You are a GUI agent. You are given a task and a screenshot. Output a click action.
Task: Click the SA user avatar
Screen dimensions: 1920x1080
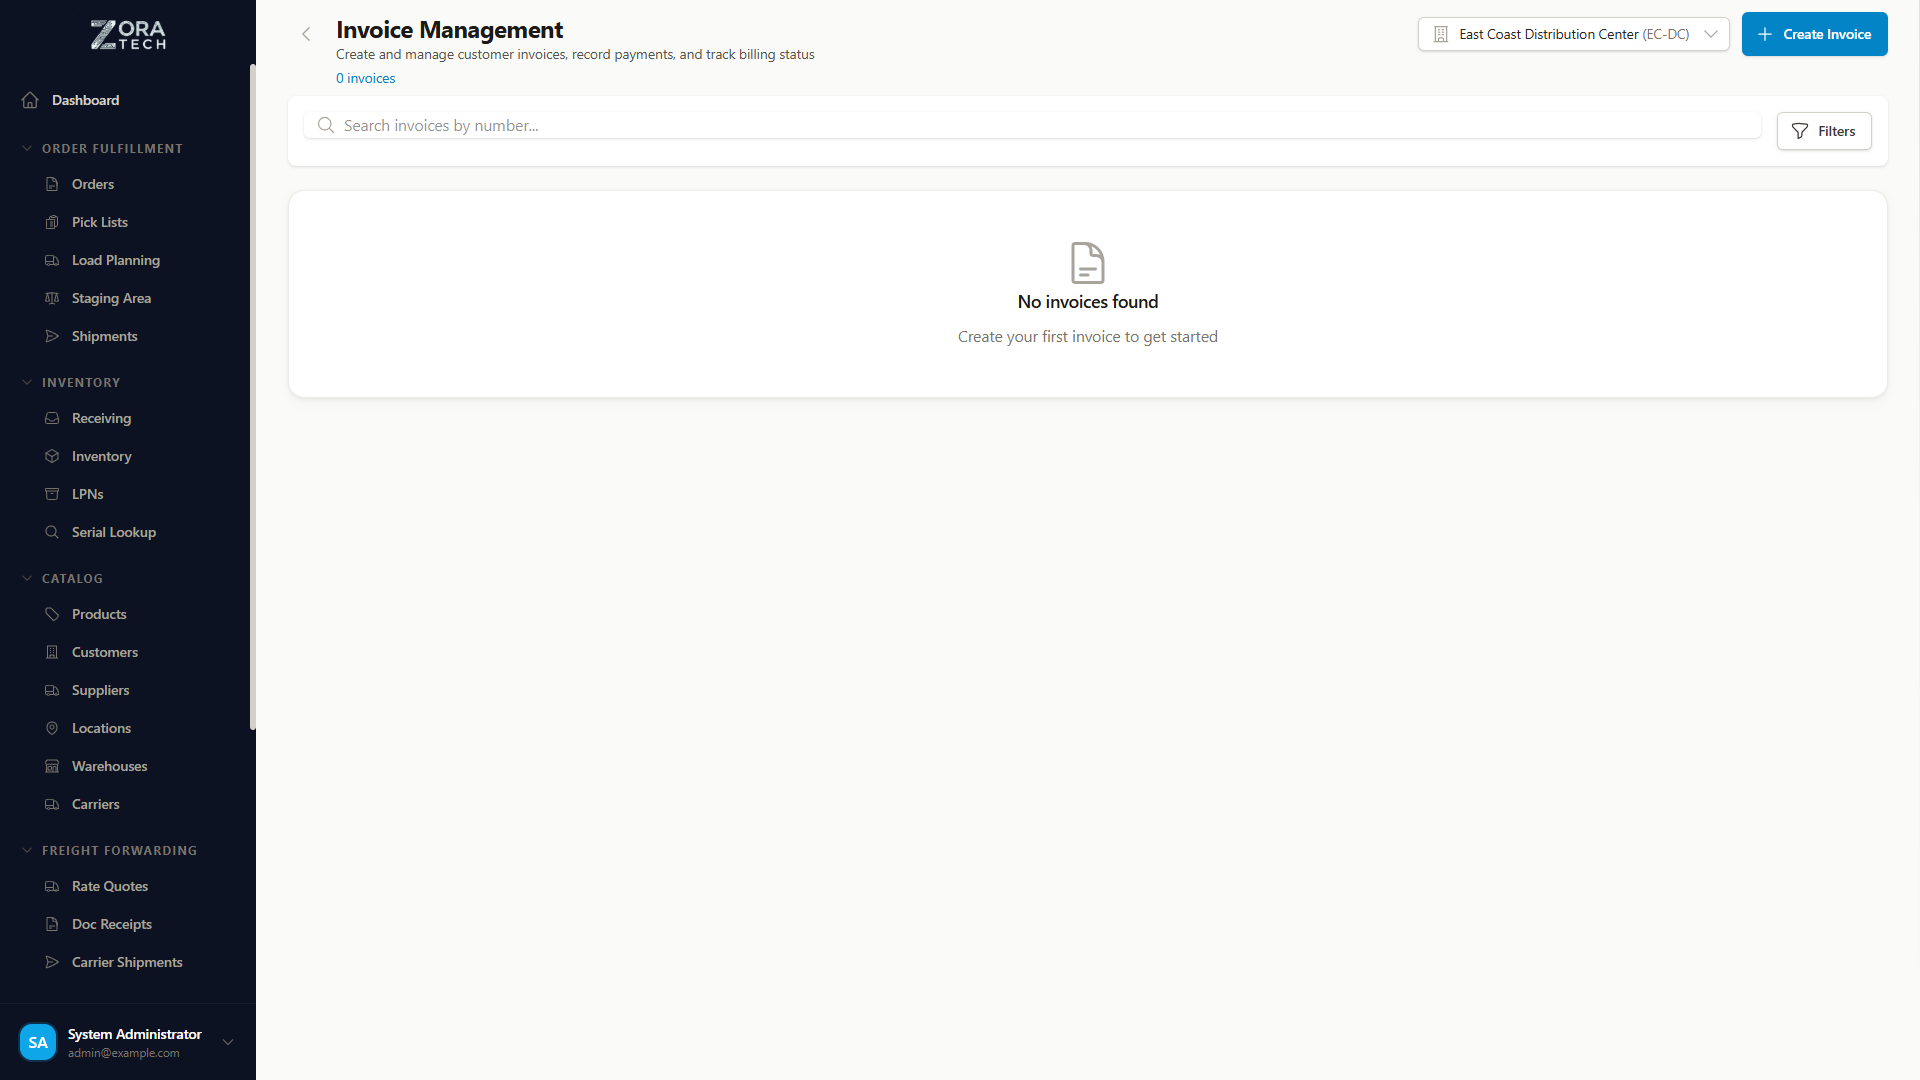coord(38,1042)
